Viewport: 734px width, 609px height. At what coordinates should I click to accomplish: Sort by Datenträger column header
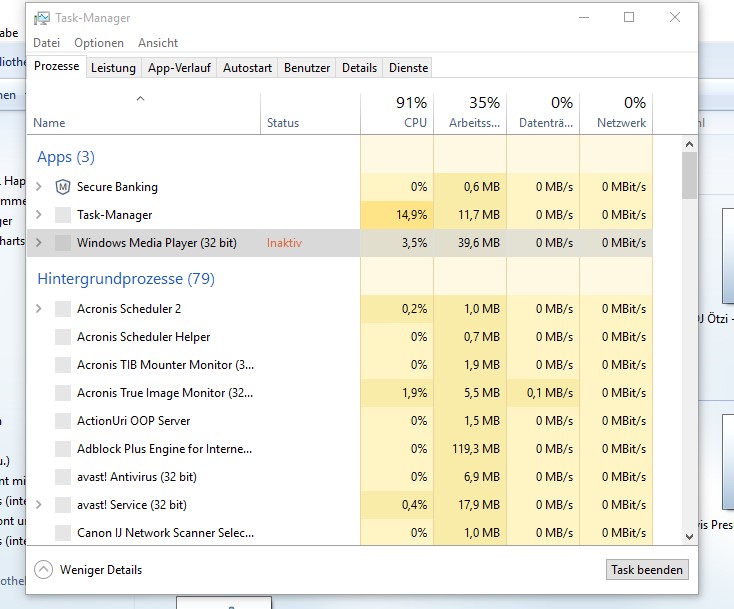coord(543,113)
